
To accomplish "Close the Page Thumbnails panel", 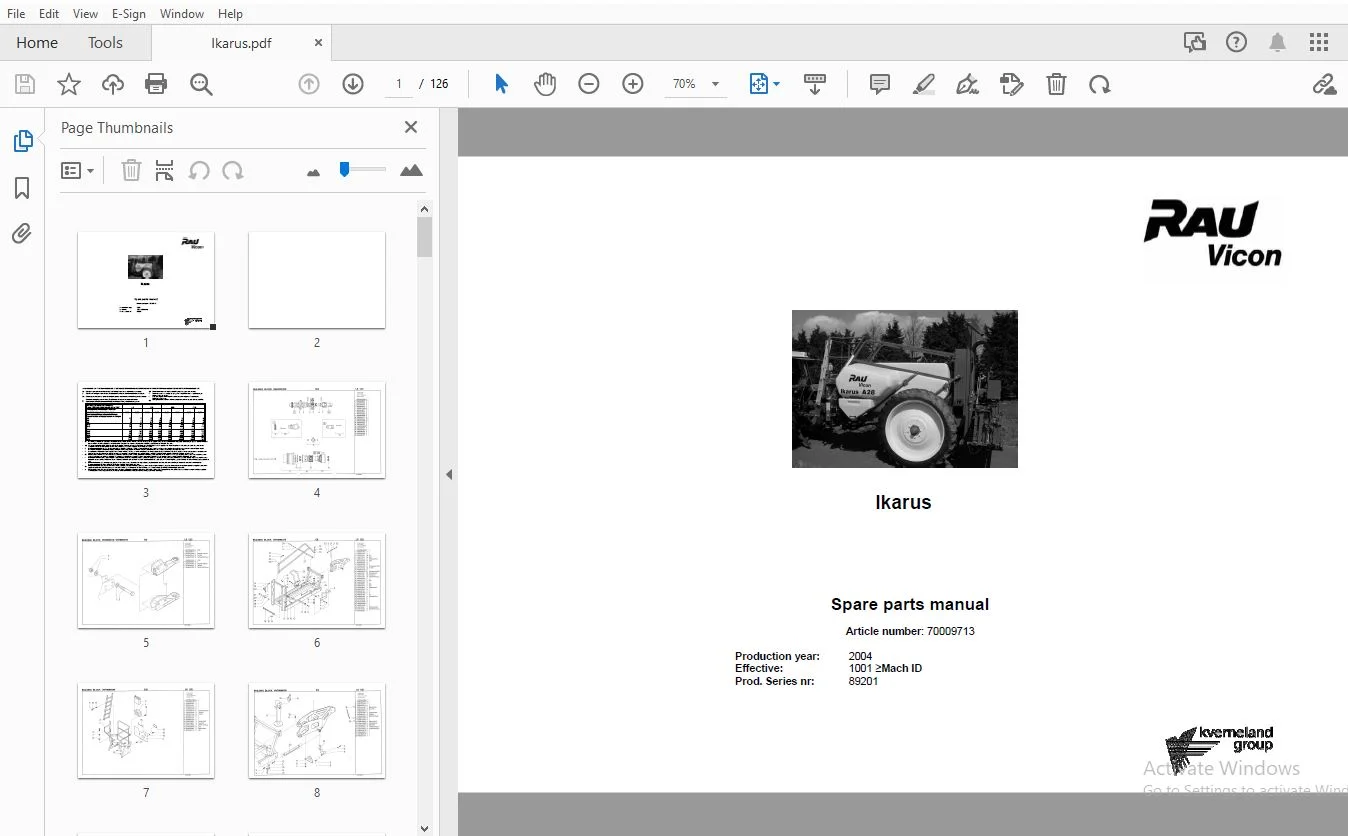I will [x=411, y=127].
